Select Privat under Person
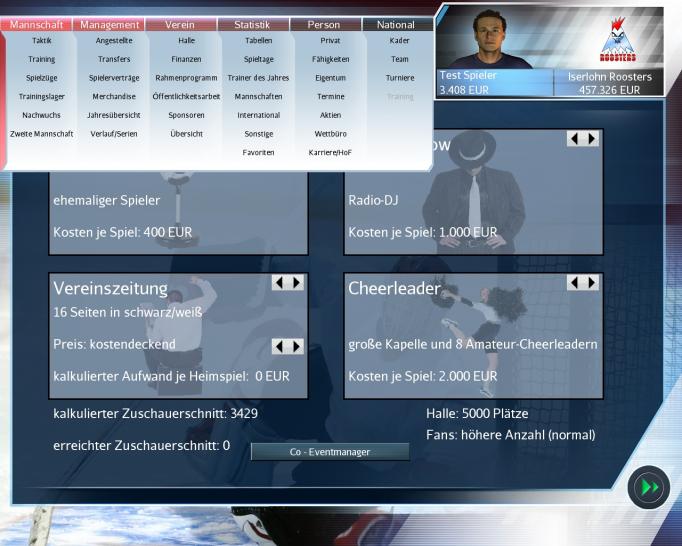The width and height of the screenshot is (682, 546). tap(331, 40)
